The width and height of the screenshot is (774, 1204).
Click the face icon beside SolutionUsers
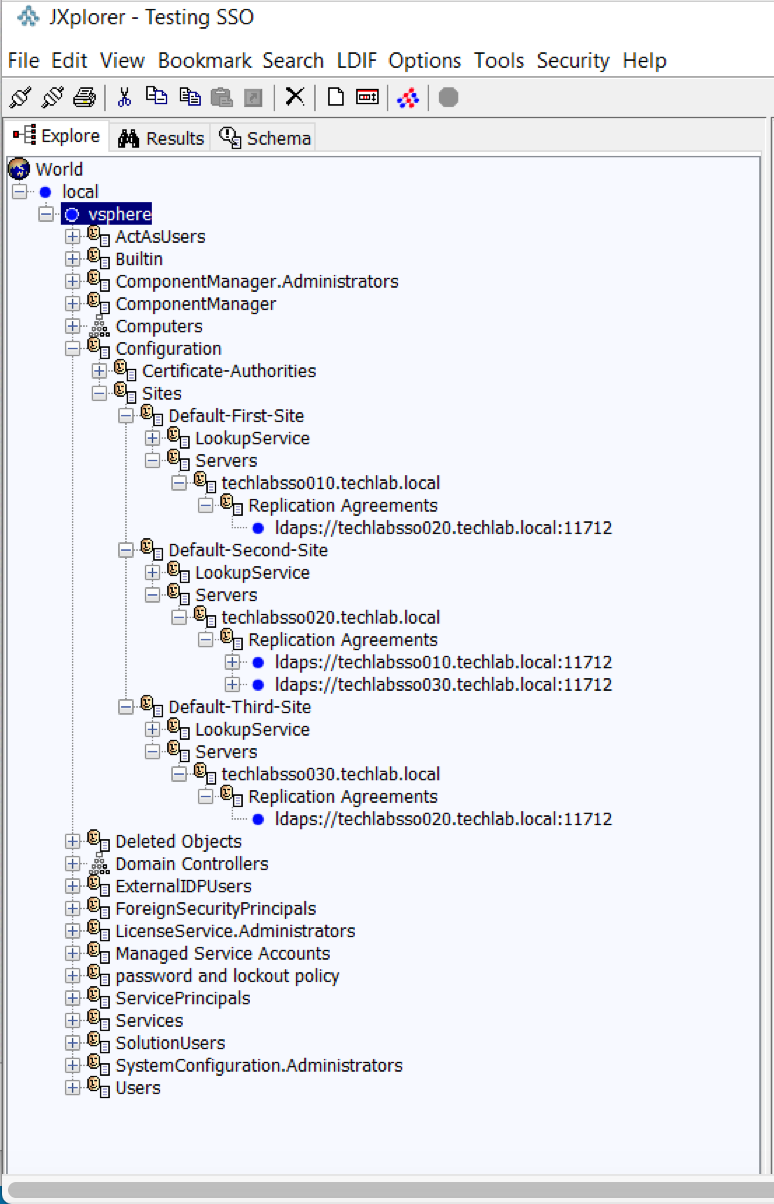coord(98,1042)
